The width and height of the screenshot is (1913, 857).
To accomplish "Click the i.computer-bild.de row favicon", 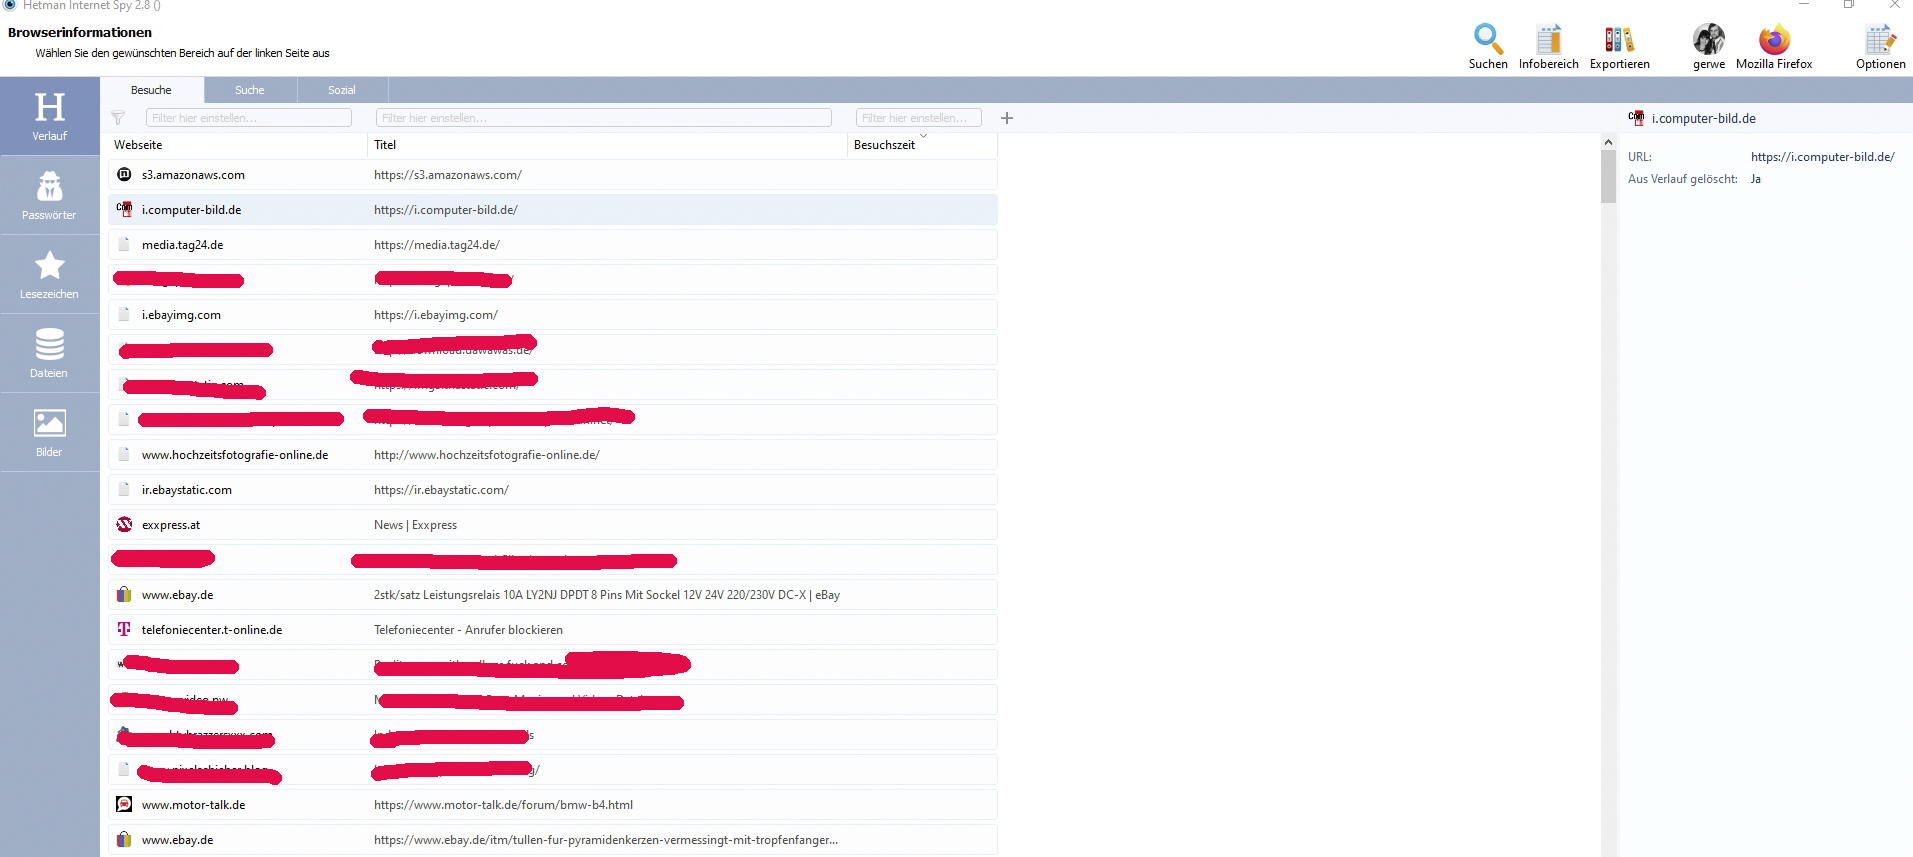I will 124,209.
